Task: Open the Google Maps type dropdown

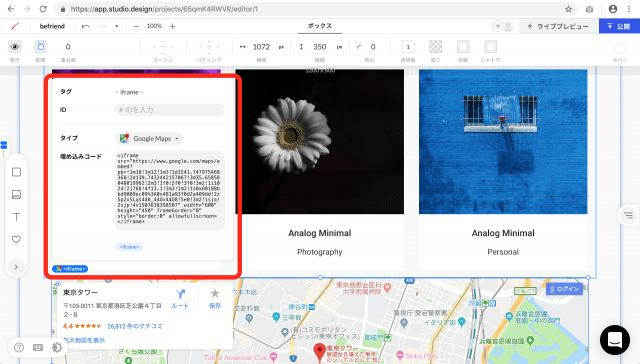Action: [x=149, y=138]
